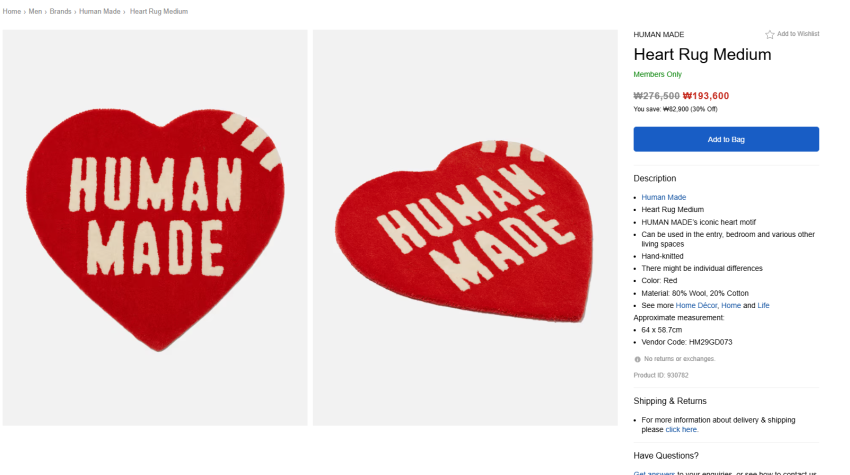The image size is (850, 475).
Task: Follow the 'Get answers' link
Action: [x=654, y=473]
